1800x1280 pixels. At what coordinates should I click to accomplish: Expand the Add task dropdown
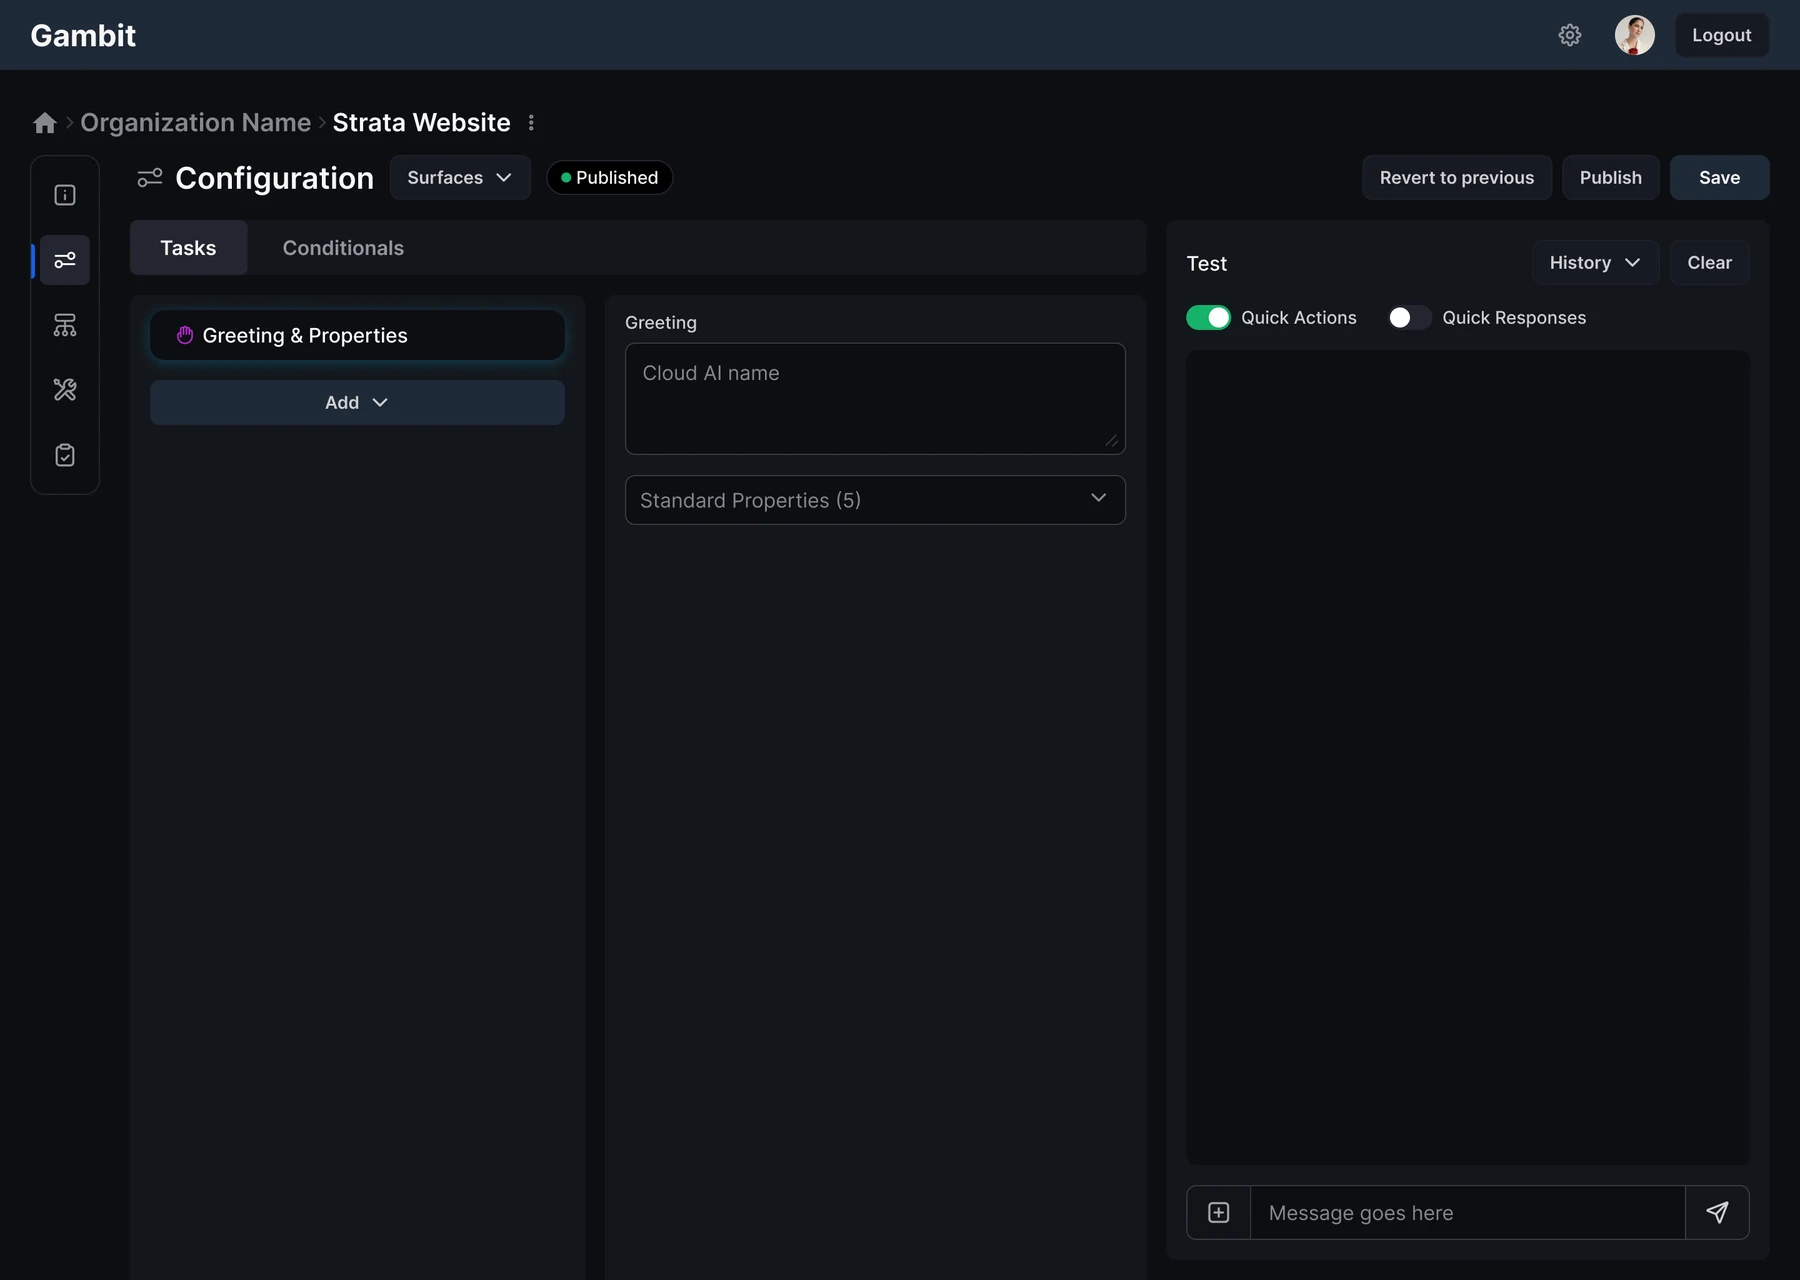[x=357, y=402]
